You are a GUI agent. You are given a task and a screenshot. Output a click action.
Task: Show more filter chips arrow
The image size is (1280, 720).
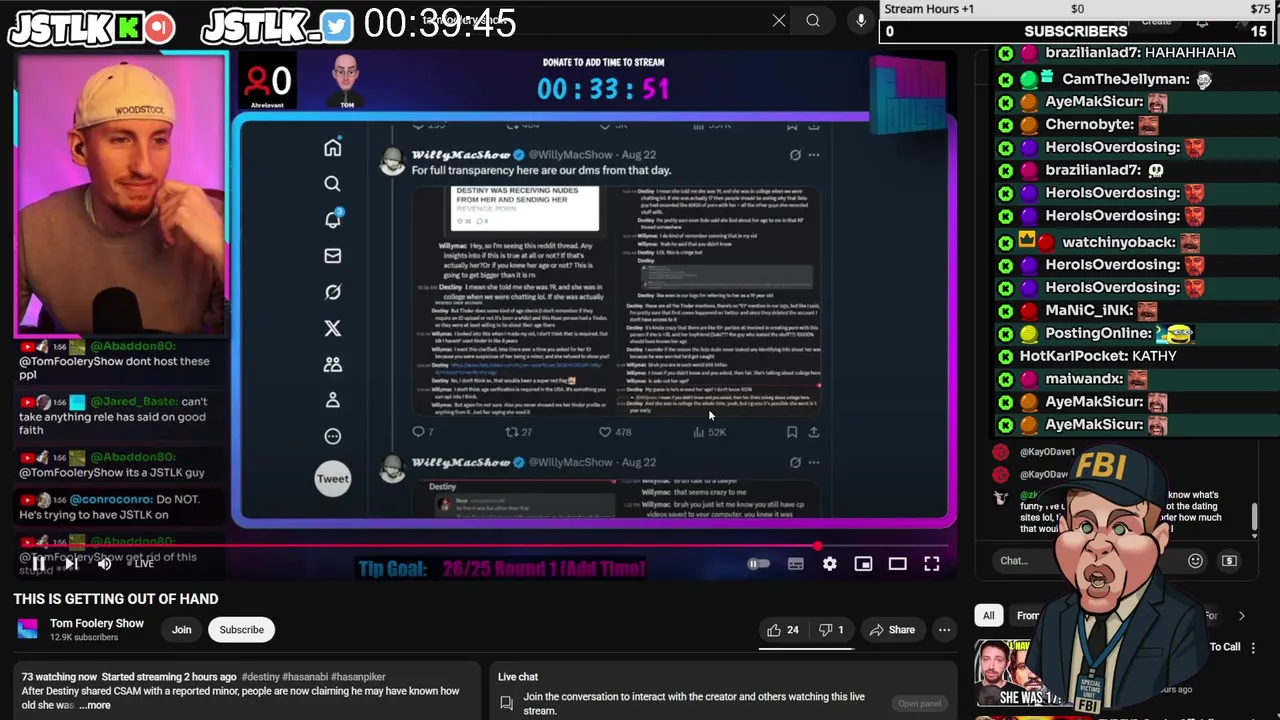tap(1241, 616)
